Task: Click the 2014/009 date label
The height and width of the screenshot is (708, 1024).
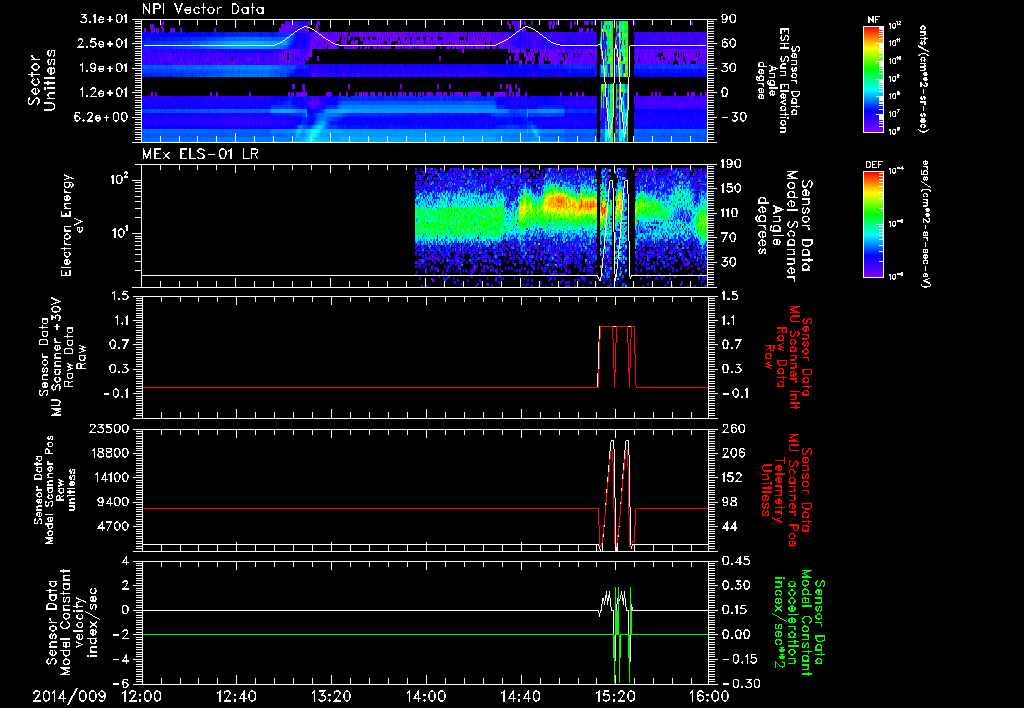Action: [69, 696]
